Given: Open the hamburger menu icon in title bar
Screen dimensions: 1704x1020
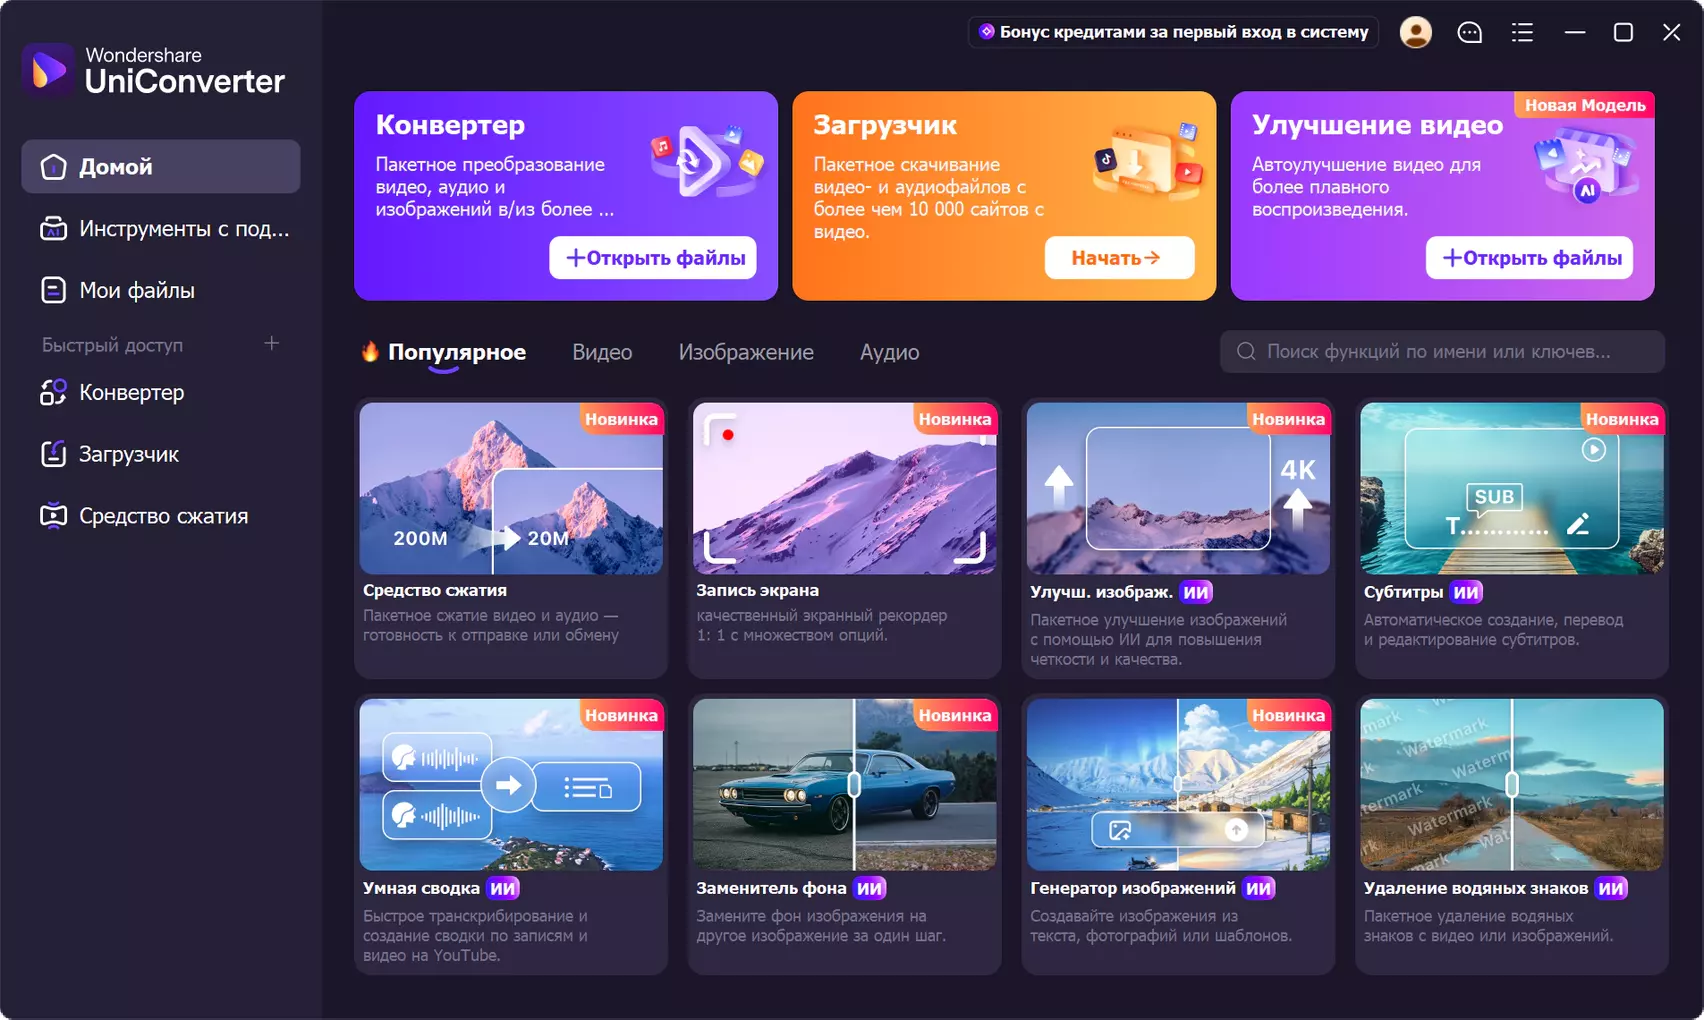Looking at the screenshot, I should [1522, 32].
